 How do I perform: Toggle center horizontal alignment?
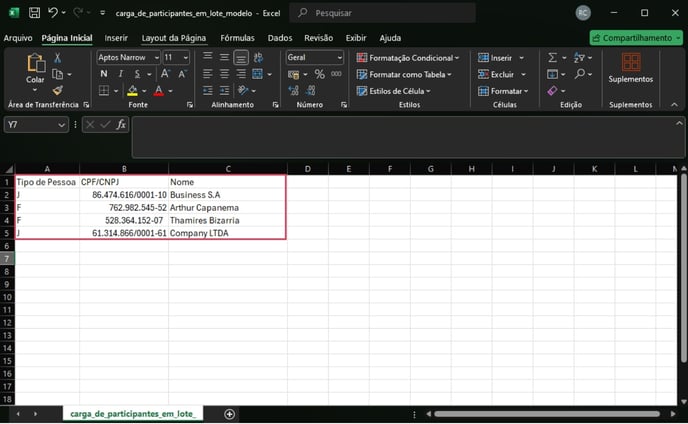(224, 74)
